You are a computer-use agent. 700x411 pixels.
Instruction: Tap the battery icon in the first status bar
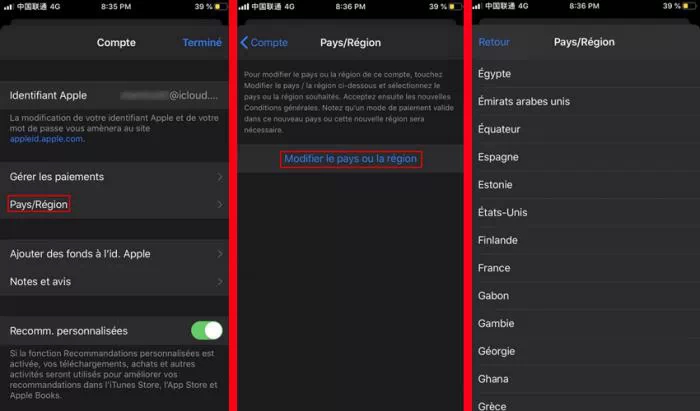[x=221, y=7]
